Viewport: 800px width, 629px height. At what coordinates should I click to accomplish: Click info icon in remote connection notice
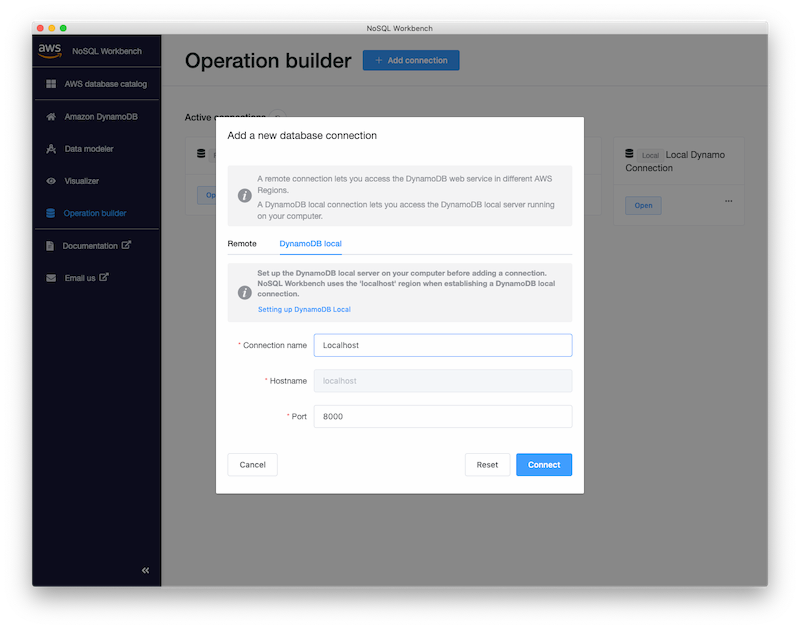click(245, 195)
